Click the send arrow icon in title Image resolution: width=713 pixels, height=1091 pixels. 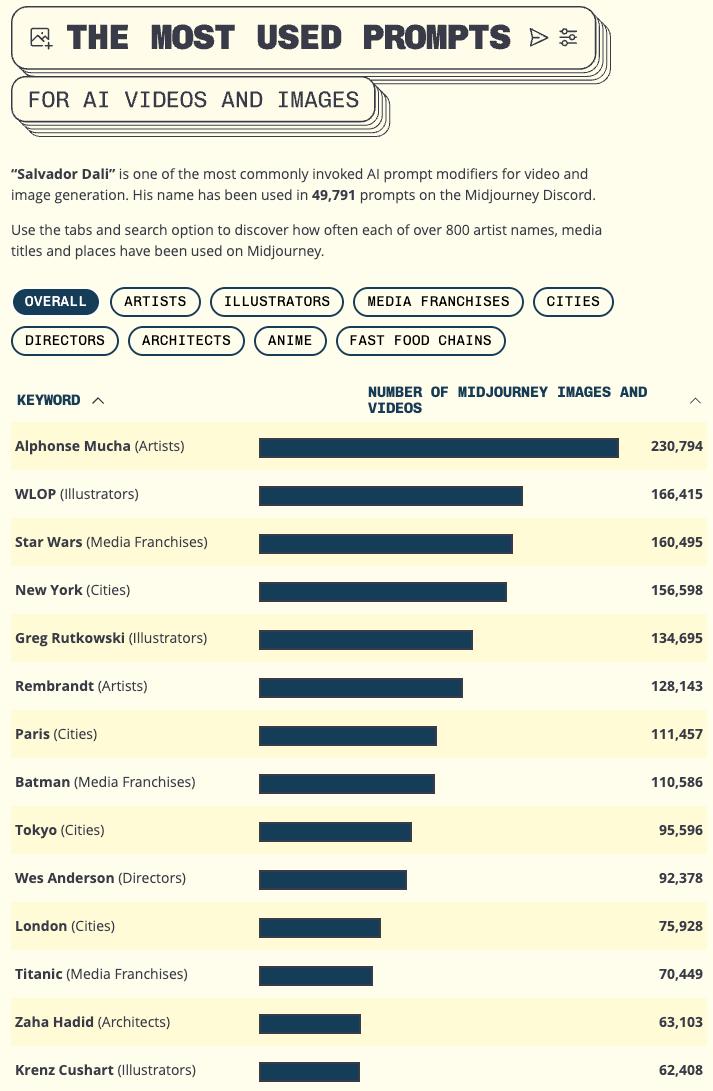pos(539,38)
